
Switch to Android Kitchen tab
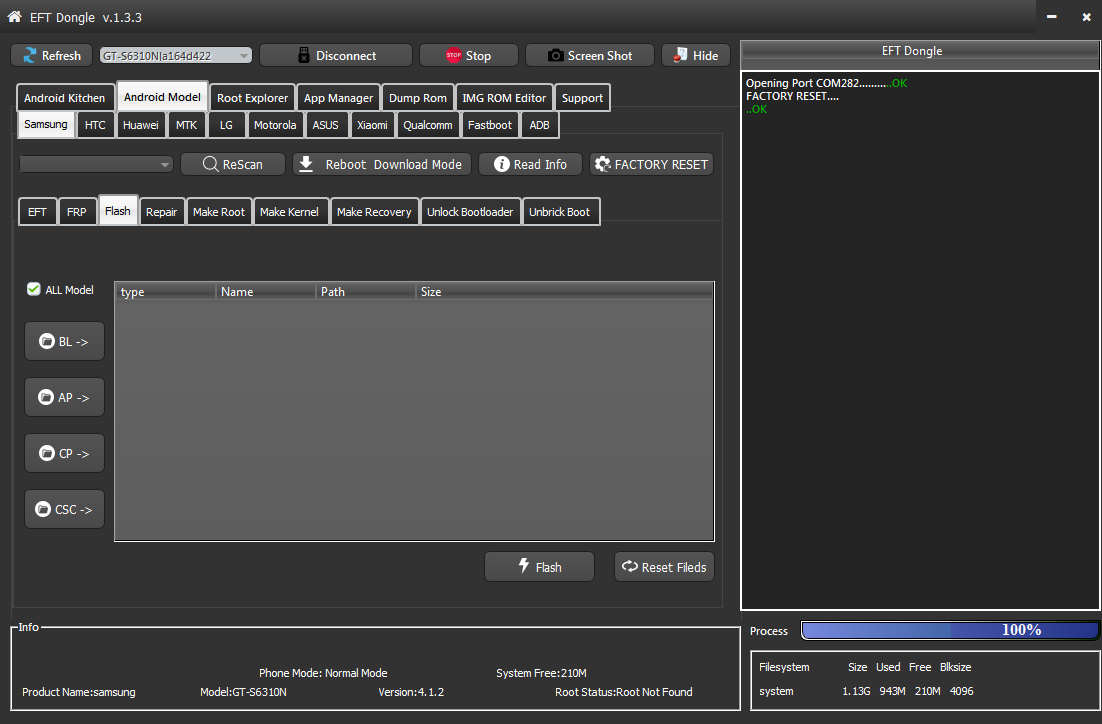[65, 98]
